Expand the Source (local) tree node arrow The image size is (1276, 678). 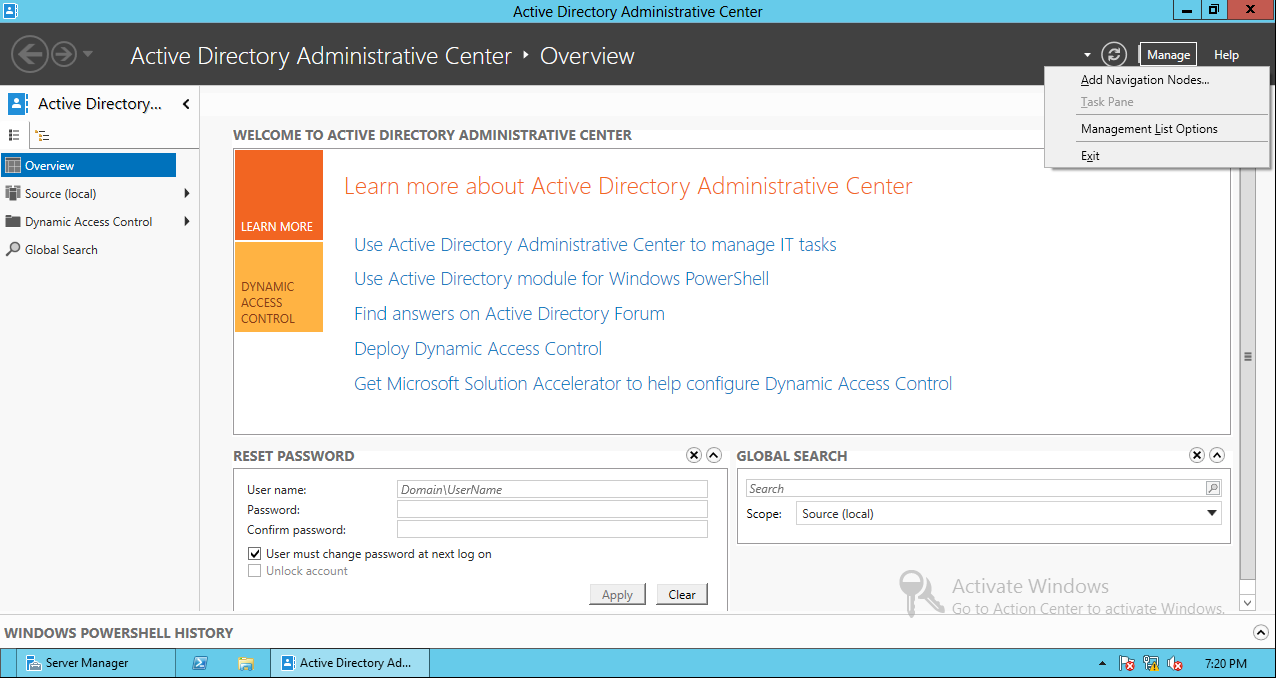[186, 193]
